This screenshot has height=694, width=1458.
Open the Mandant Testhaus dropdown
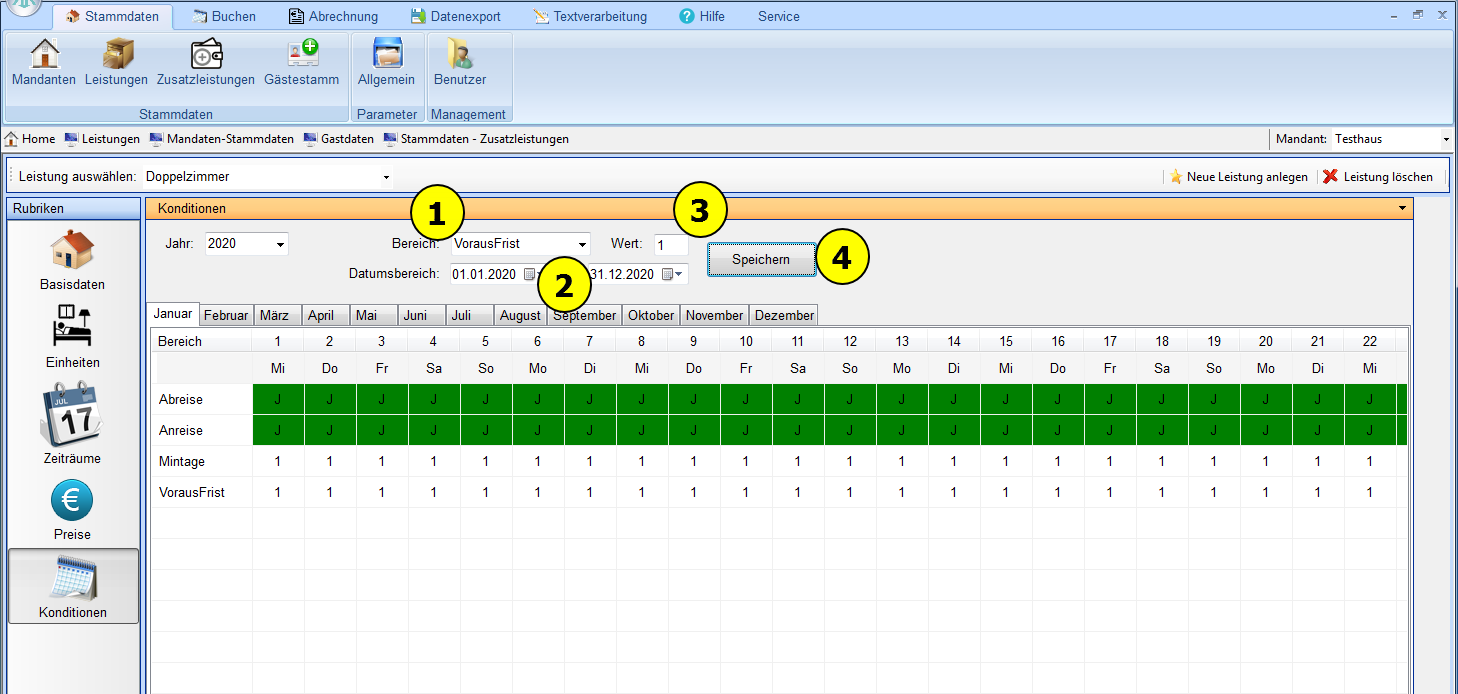click(x=1445, y=139)
